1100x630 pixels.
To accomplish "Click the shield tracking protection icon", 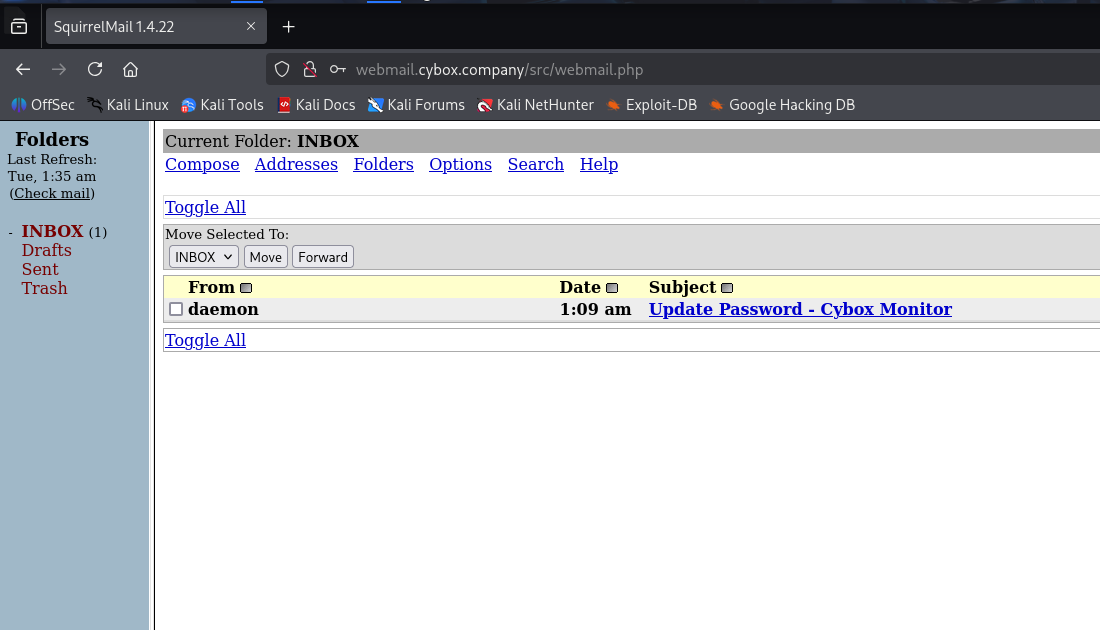I will click(282, 69).
